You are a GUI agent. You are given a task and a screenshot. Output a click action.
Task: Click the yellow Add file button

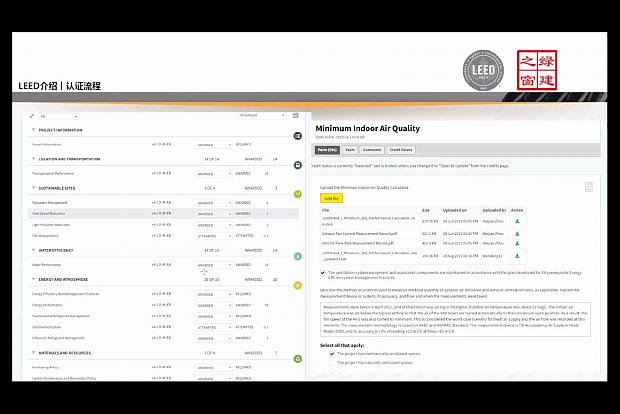click(331, 198)
